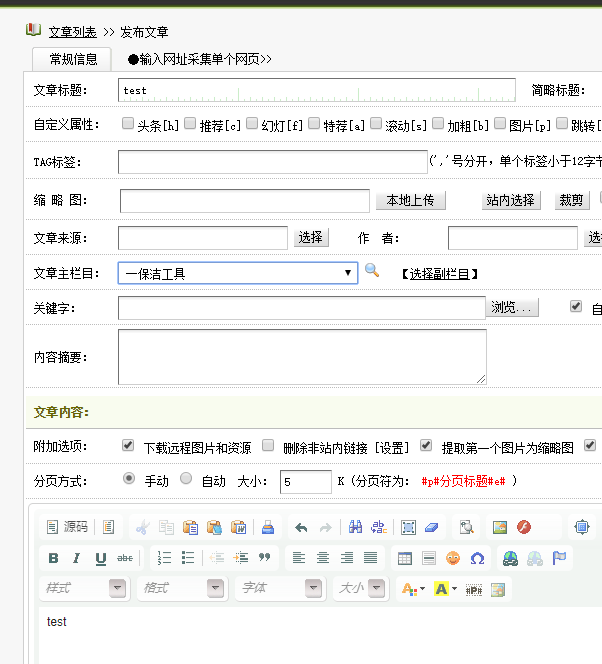602x664 pixels.
Task: Insert a bulleted list
Action: pos(188,558)
